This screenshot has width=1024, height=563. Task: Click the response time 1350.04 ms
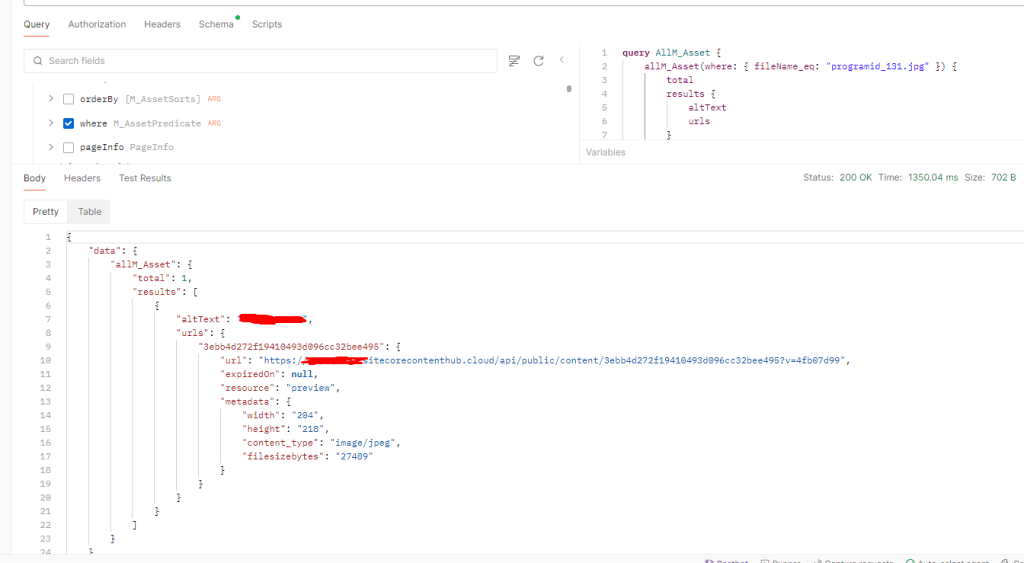pos(933,178)
